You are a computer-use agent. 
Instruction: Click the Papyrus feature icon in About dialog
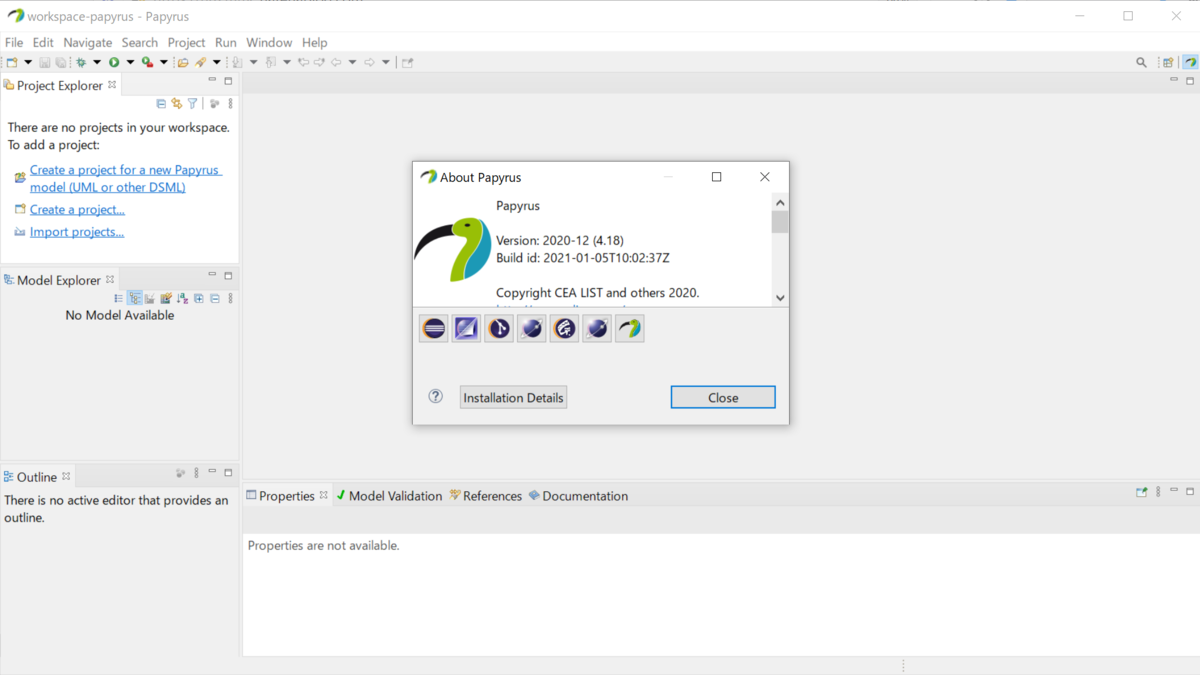(630, 328)
